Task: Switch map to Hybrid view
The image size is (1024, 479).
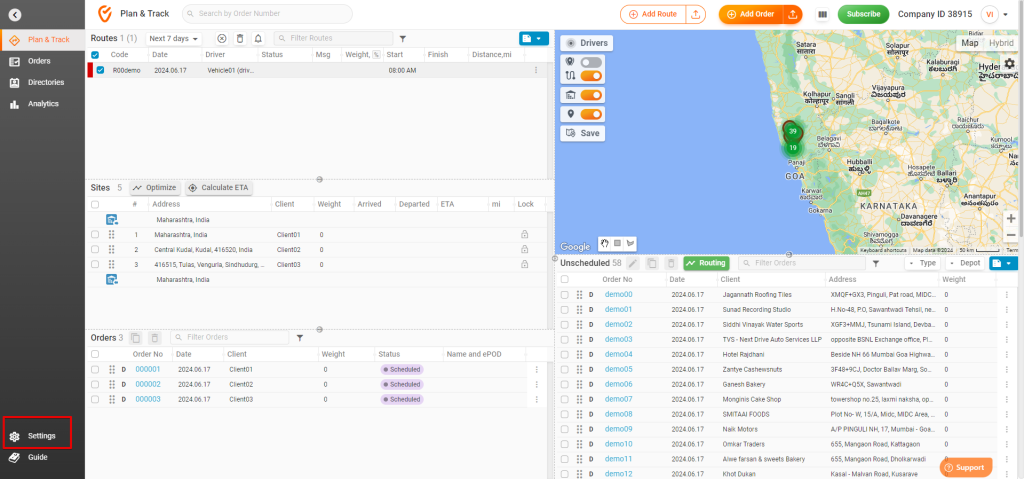Action: point(1000,43)
